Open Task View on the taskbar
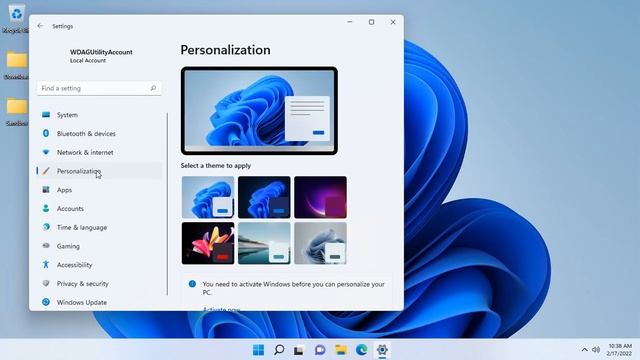640x360 pixels. pos(299,350)
